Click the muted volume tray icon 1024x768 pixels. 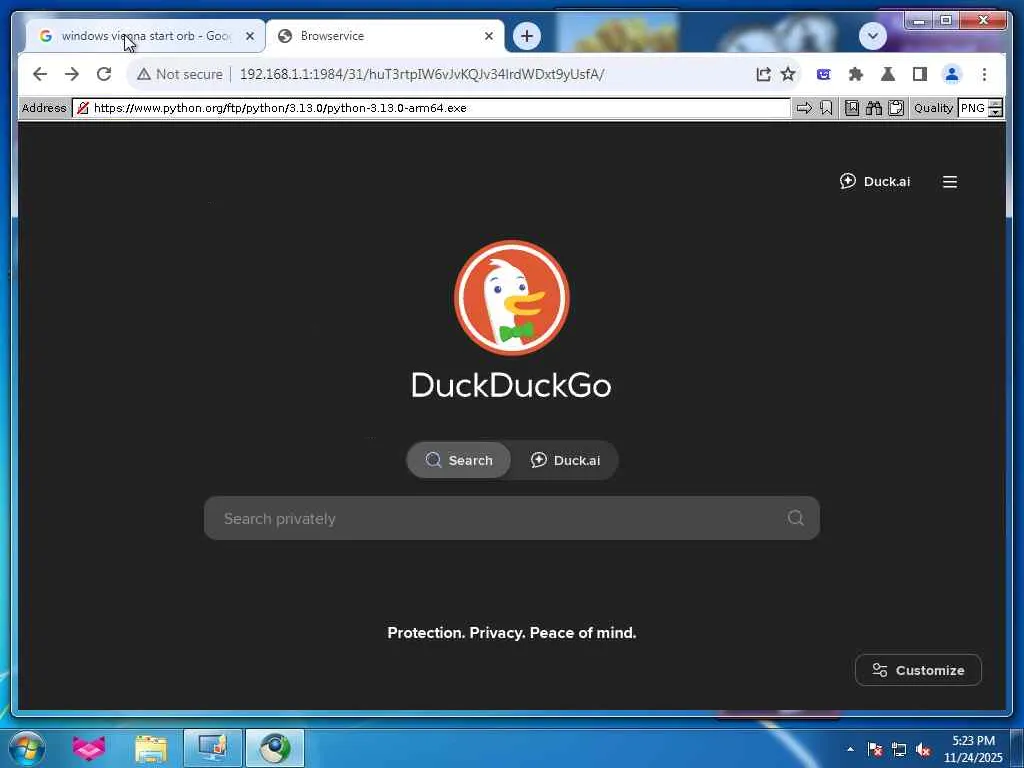pyautogui.click(x=923, y=749)
